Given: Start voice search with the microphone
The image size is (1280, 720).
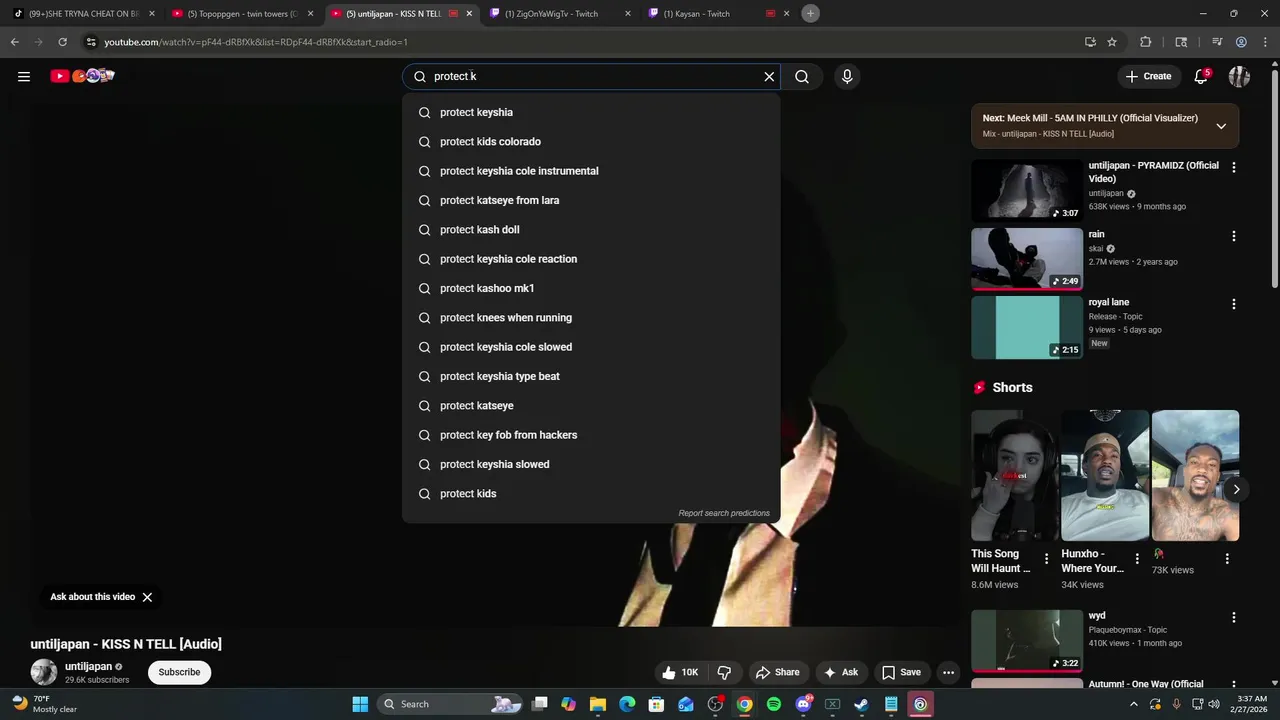Looking at the screenshot, I should [847, 76].
